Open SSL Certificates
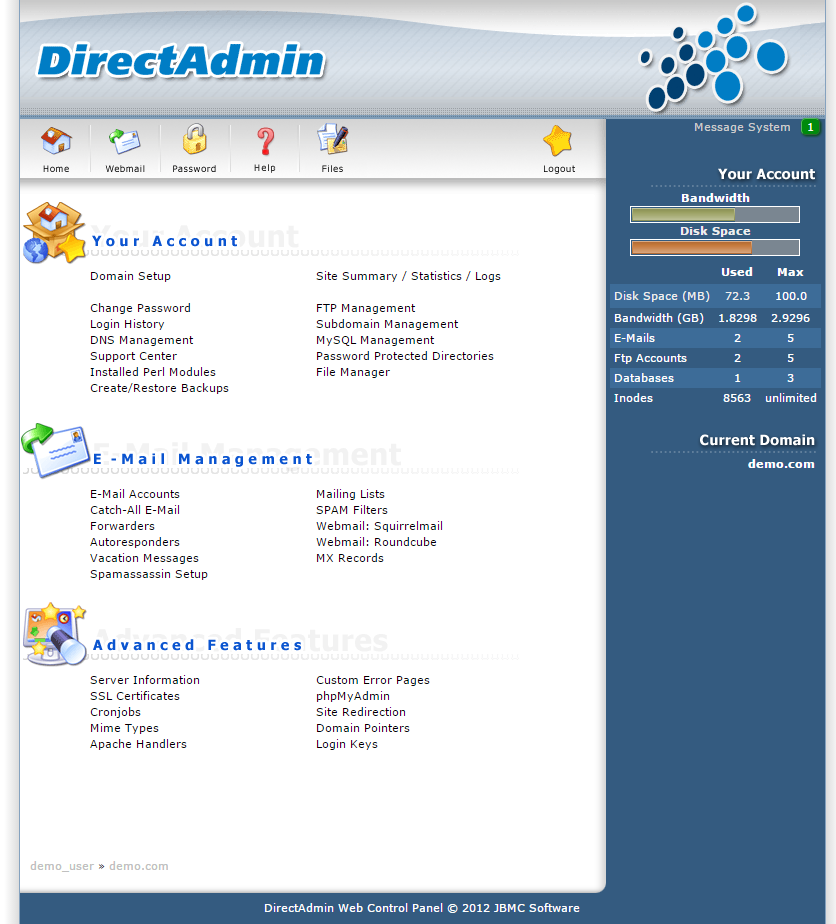Screen dimensions: 836x924 (135, 695)
